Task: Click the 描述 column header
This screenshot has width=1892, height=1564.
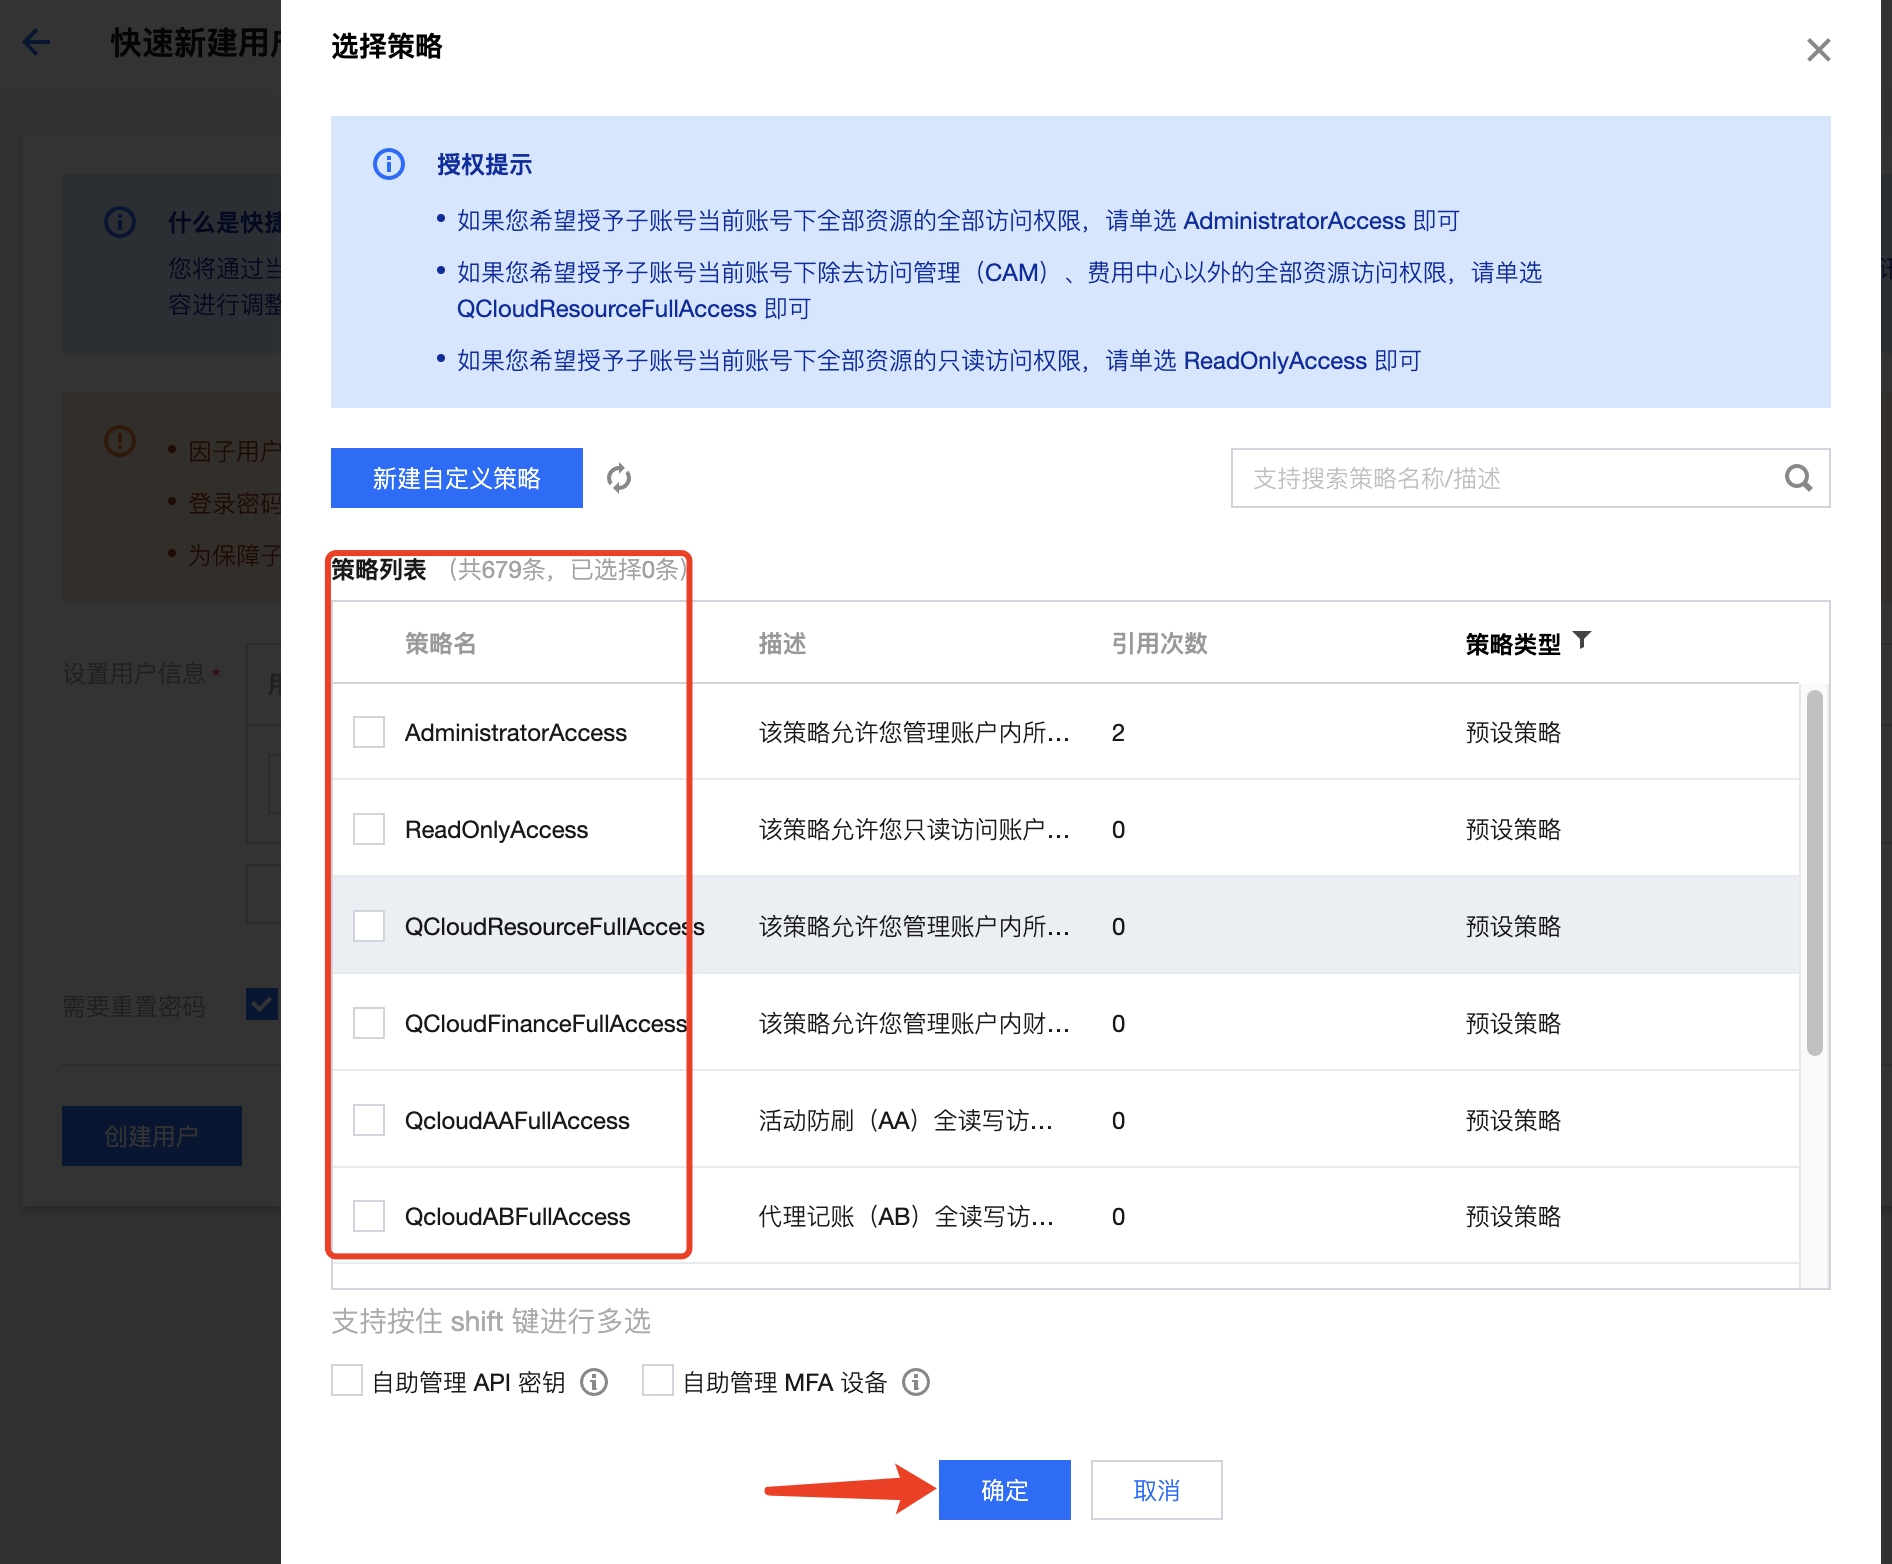Action: [x=783, y=644]
